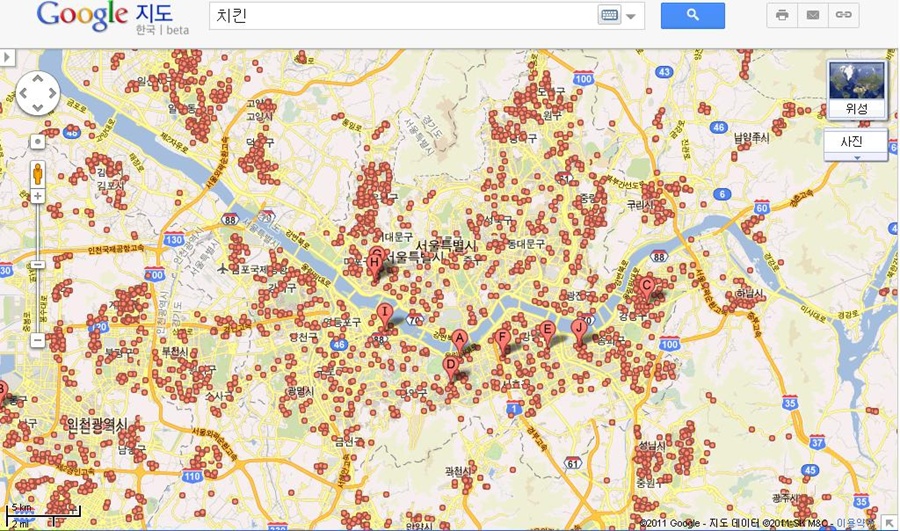Pan map down with the down arrow
Screen dimensions: 900x531
[x=37, y=107]
